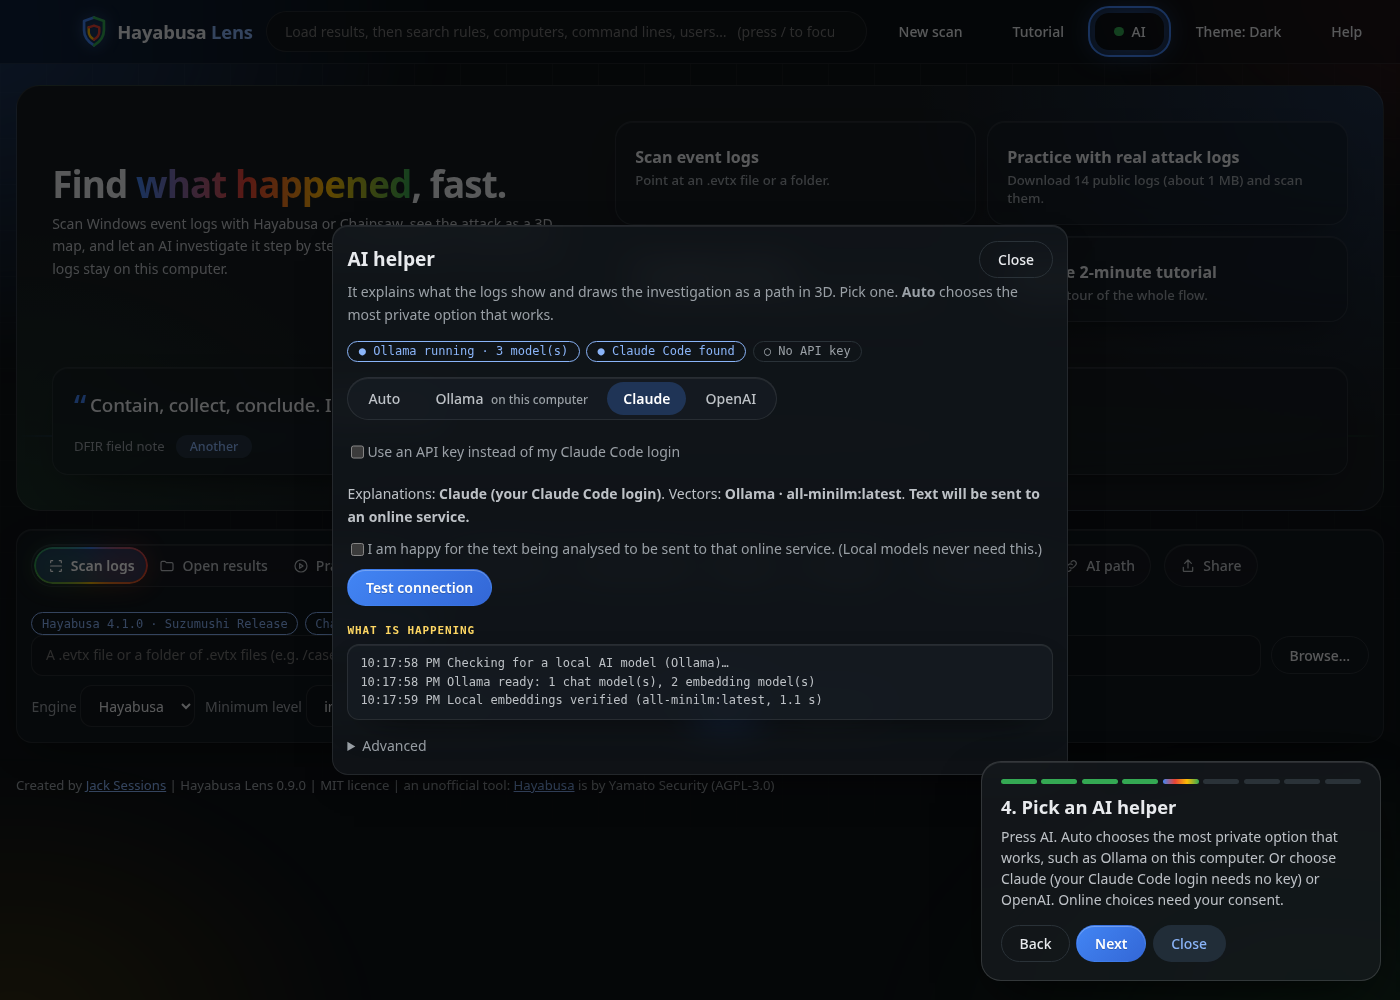Click the Open results folder icon
1400x1000 pixels.
pos(167,566)
